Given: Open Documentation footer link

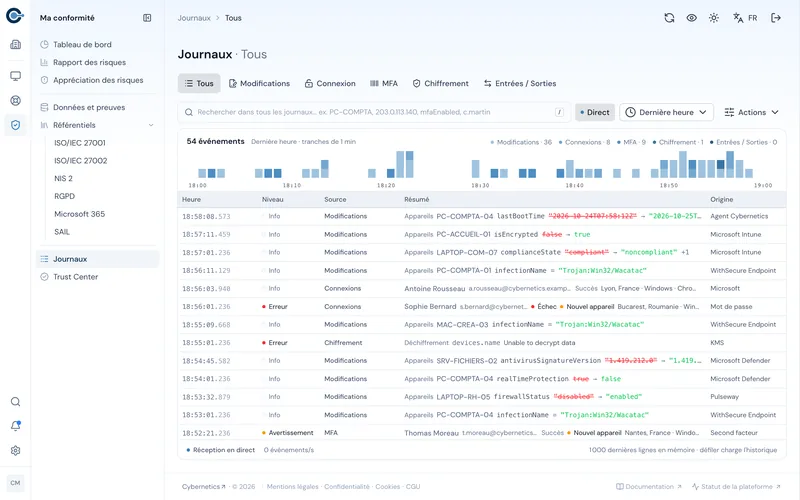Looking at the screenshot, I should click(648, 487).
